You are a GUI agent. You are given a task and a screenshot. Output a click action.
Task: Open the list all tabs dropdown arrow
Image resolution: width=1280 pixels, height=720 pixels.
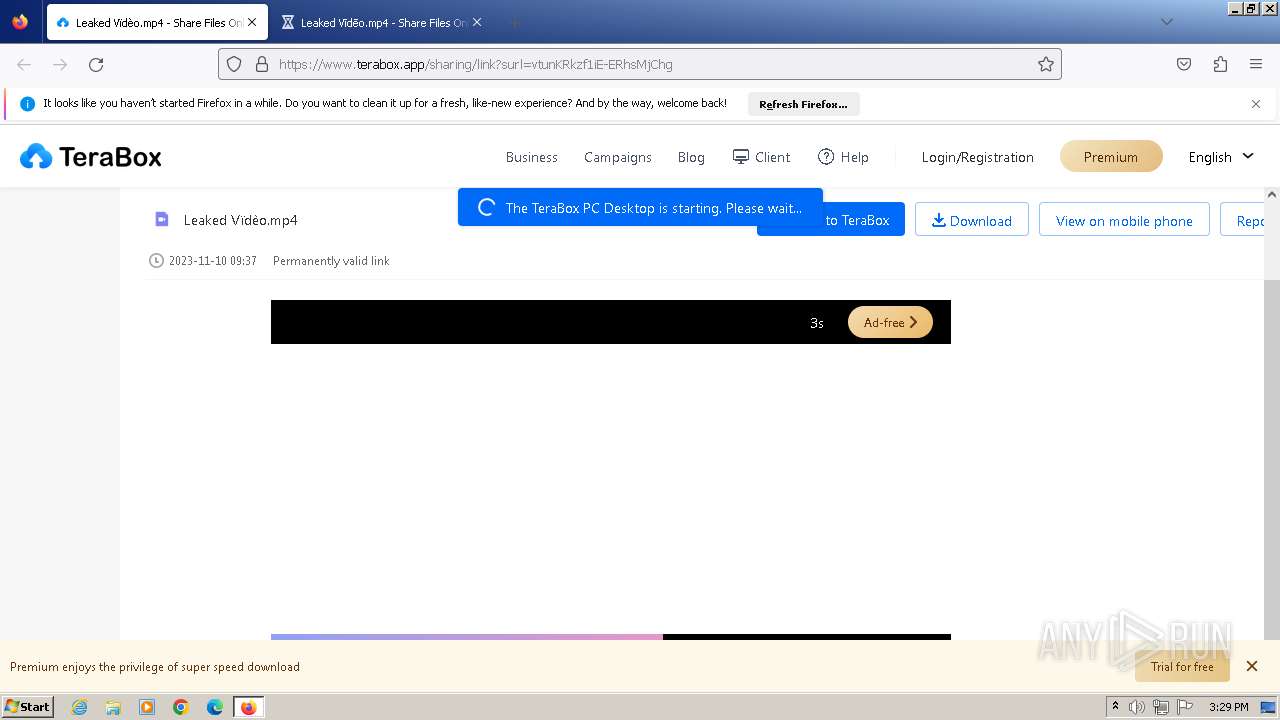pyautogui.click(x=1166, y=22)
